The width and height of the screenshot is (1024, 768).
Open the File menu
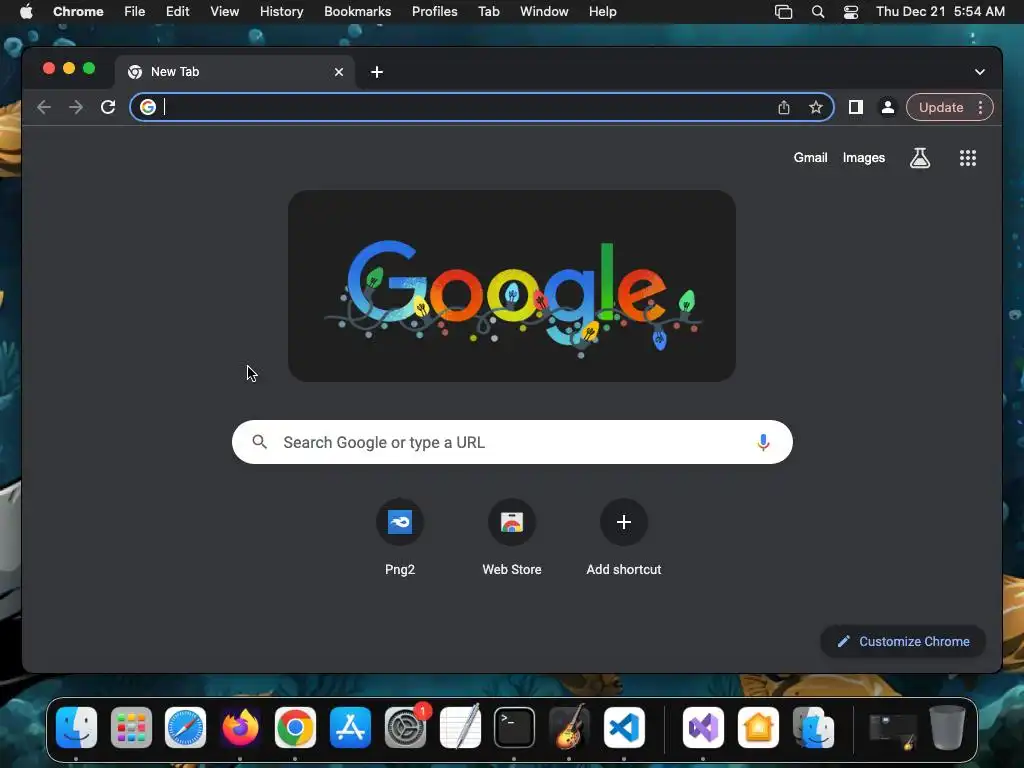(135, 12)
